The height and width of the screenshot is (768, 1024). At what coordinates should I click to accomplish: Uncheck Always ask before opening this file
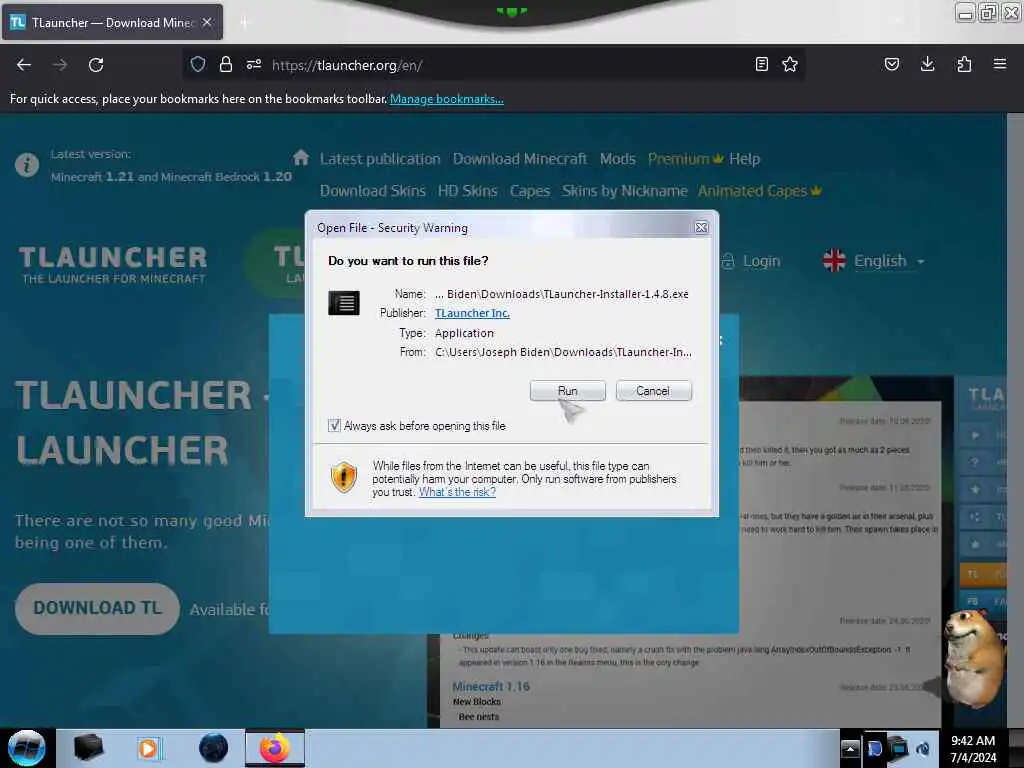[334, 426]
